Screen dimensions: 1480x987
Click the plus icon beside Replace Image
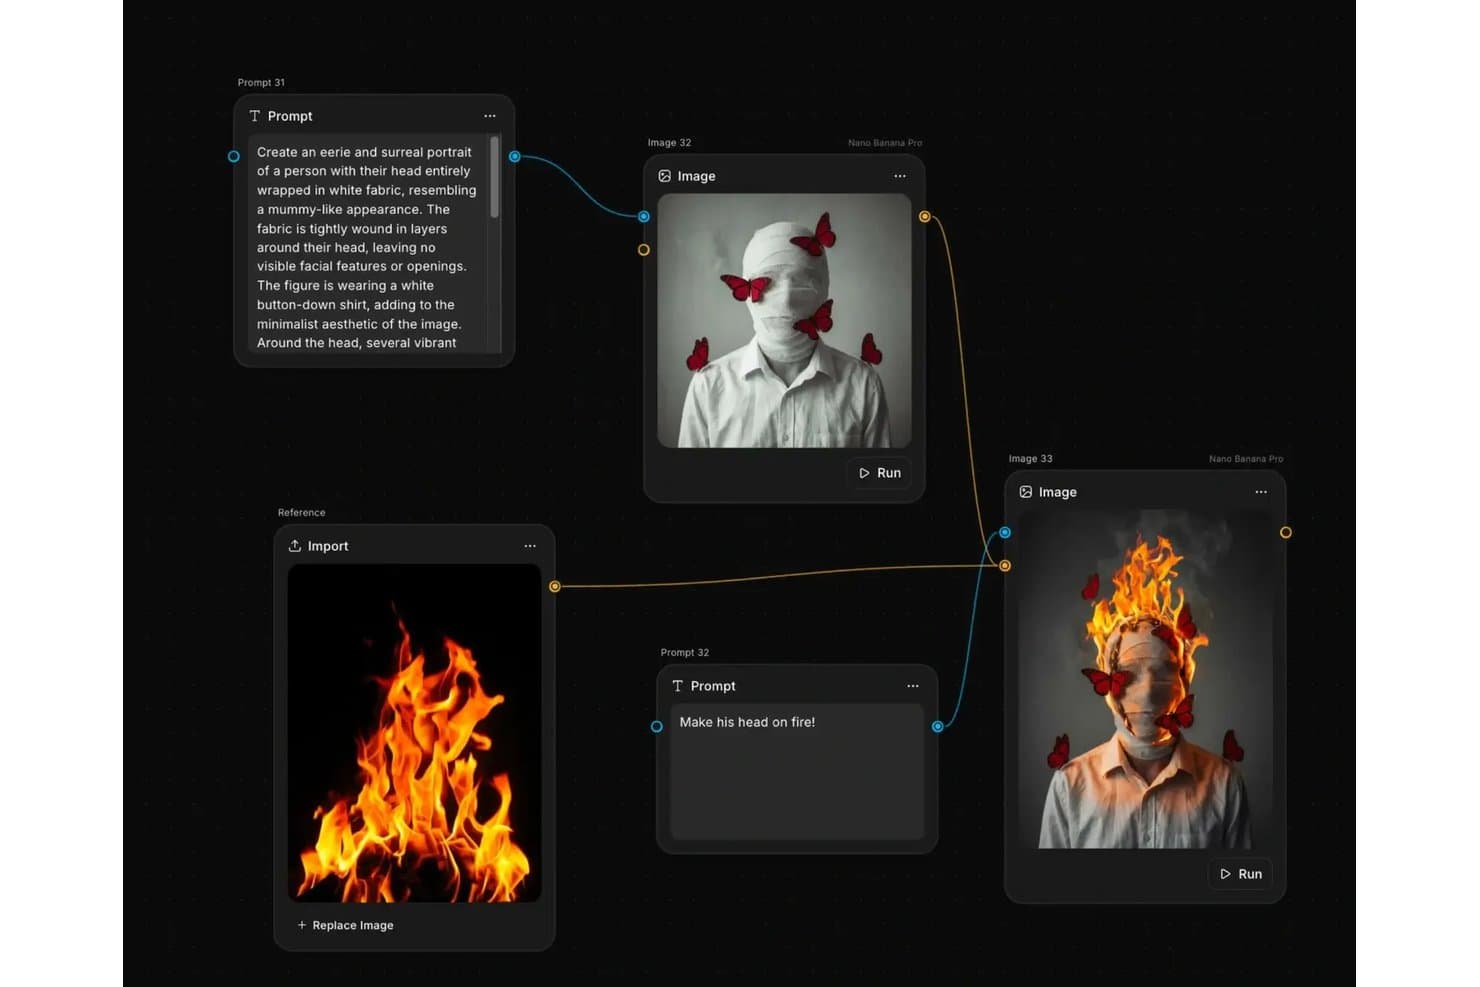[x=302, y=925]
